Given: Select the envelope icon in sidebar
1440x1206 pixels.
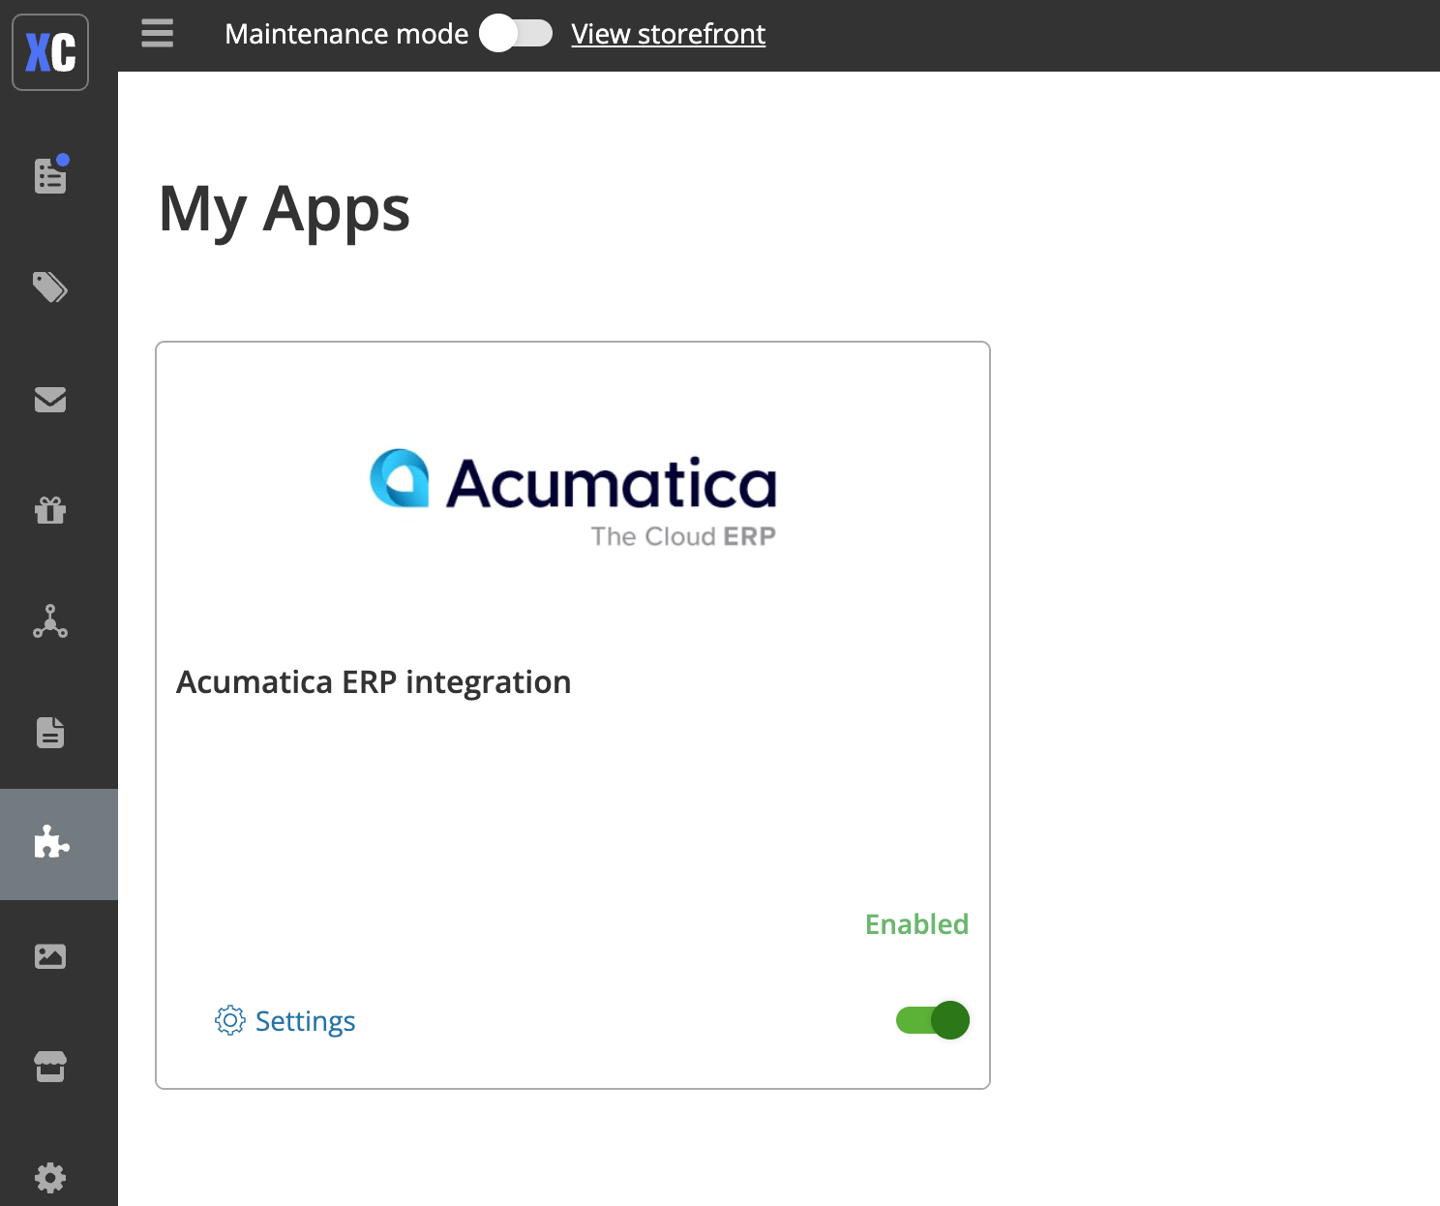Looking at the screenshot, I should tap(50, 400).
